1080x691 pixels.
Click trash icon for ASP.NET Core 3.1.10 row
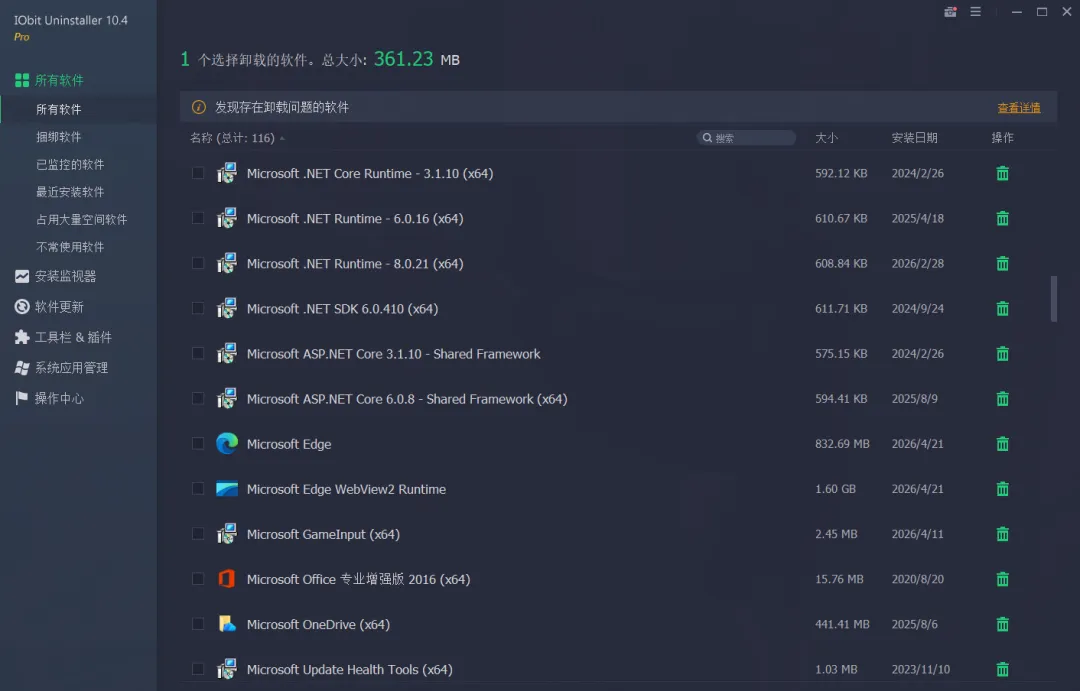[1002, 354]
